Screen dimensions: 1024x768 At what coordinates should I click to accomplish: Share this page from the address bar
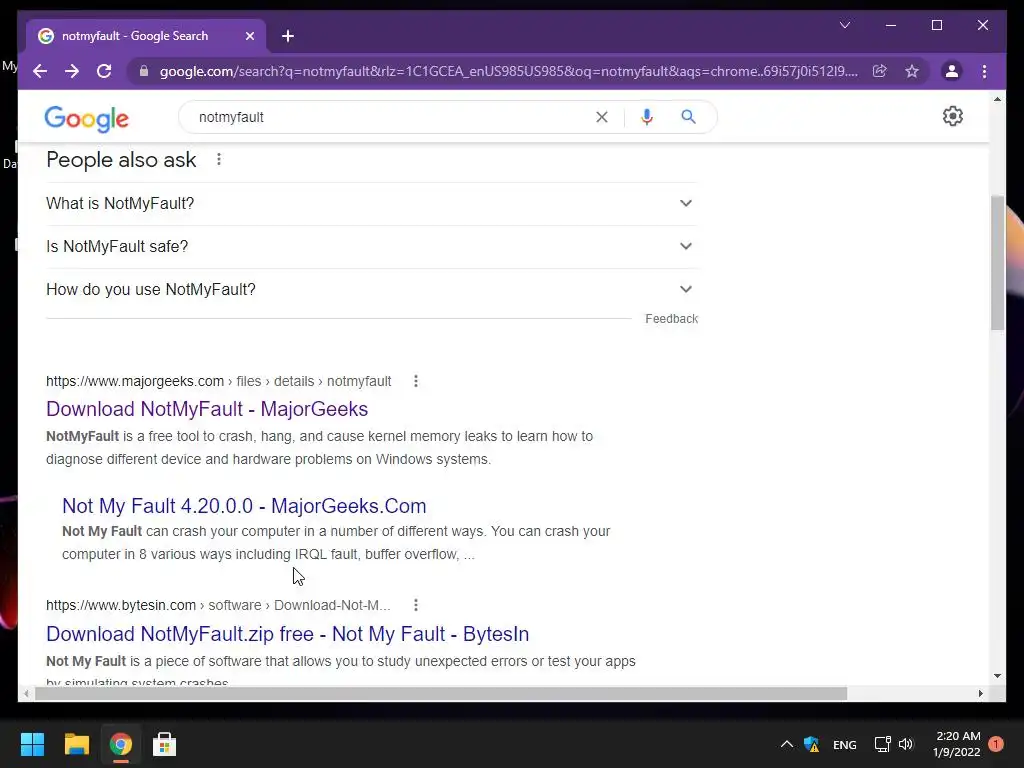(880, 71)
